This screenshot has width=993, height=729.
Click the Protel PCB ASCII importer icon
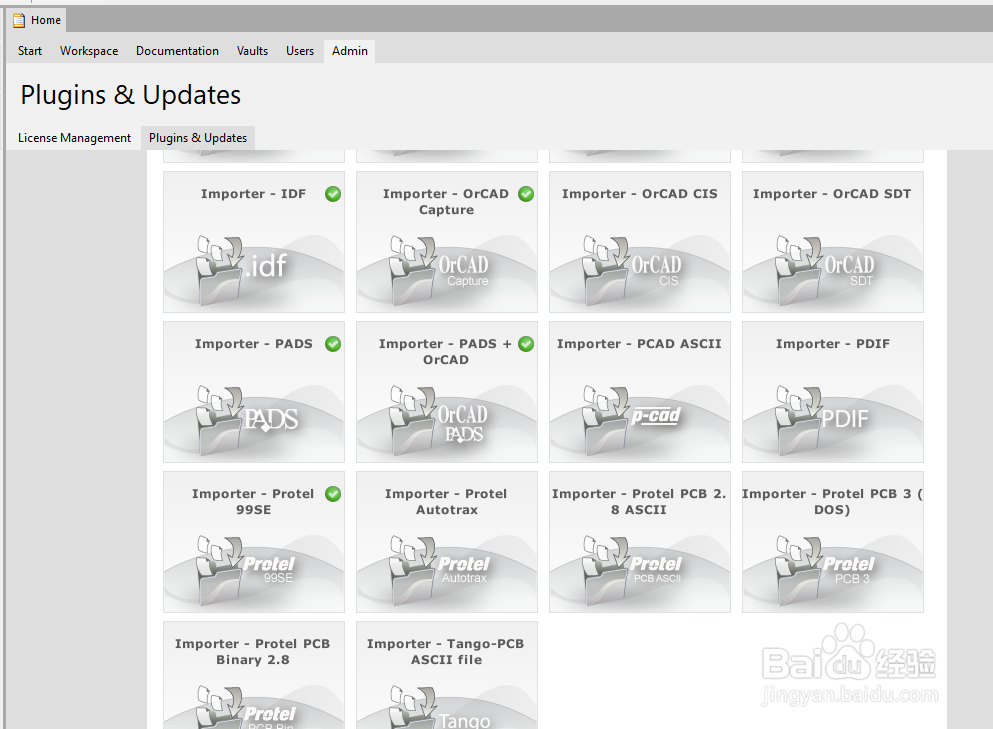click(x=632, y=569)
